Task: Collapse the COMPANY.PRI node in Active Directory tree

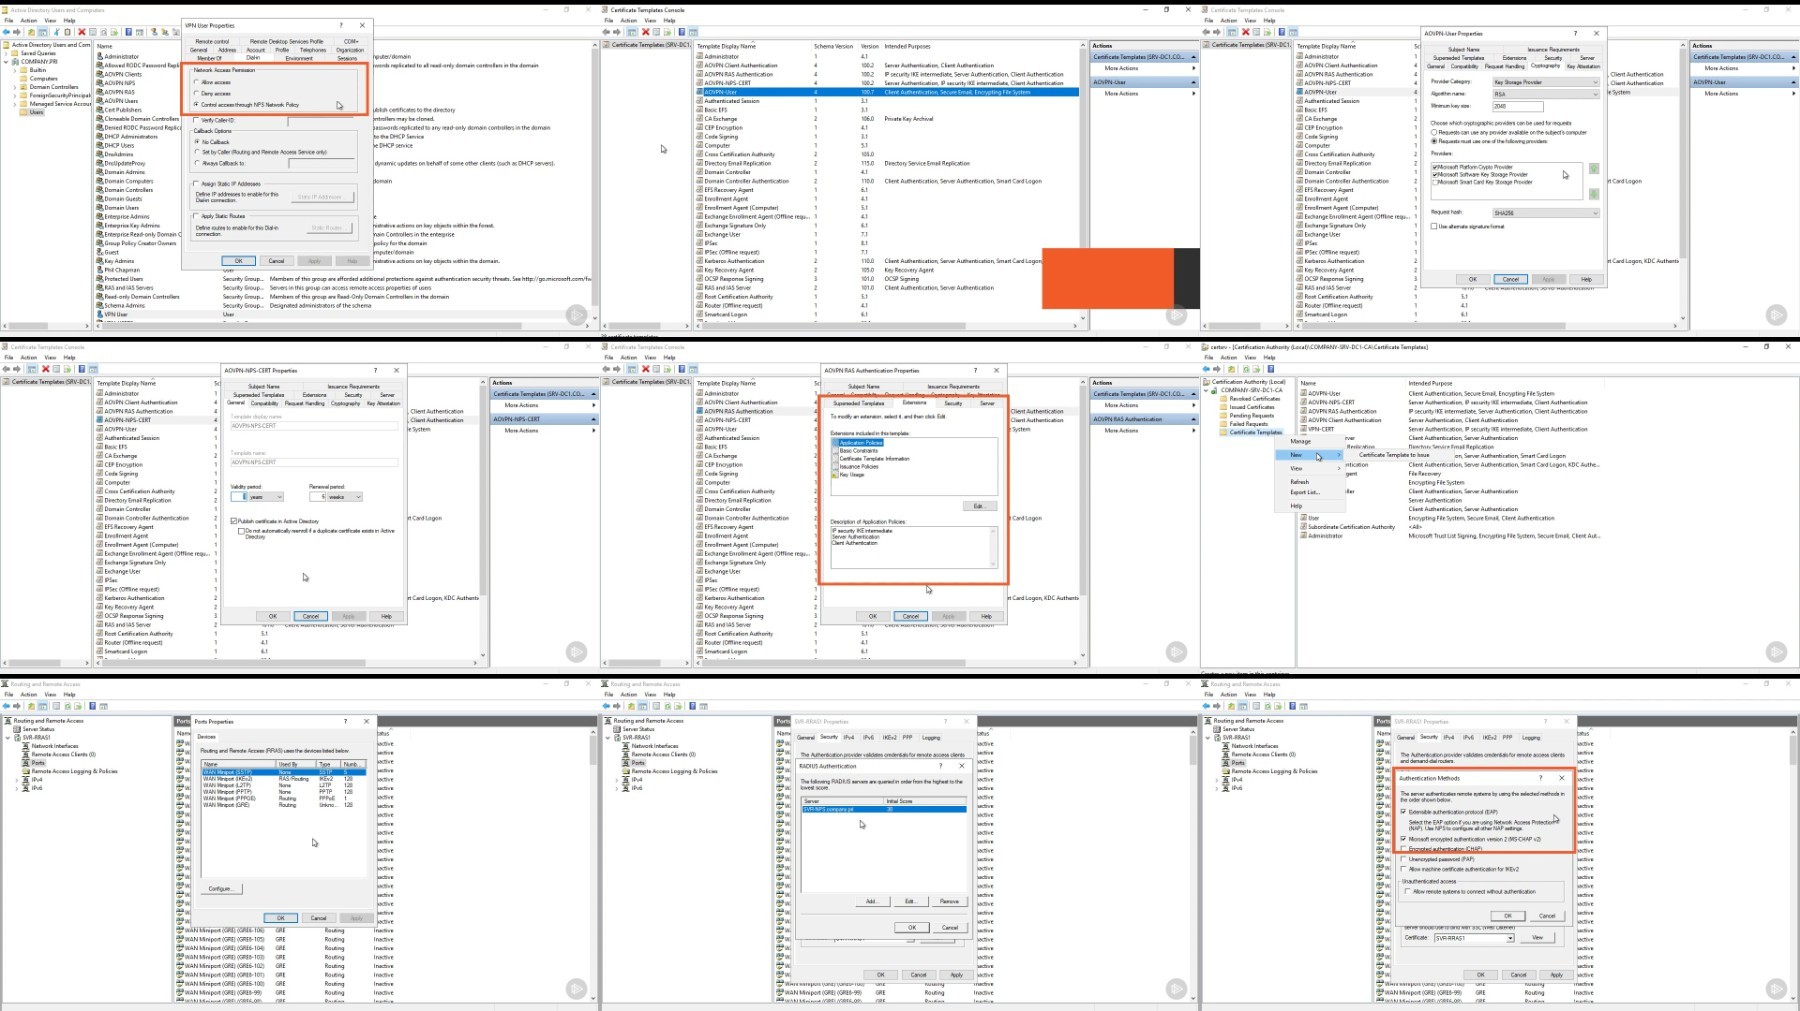Action: point(7,61)
